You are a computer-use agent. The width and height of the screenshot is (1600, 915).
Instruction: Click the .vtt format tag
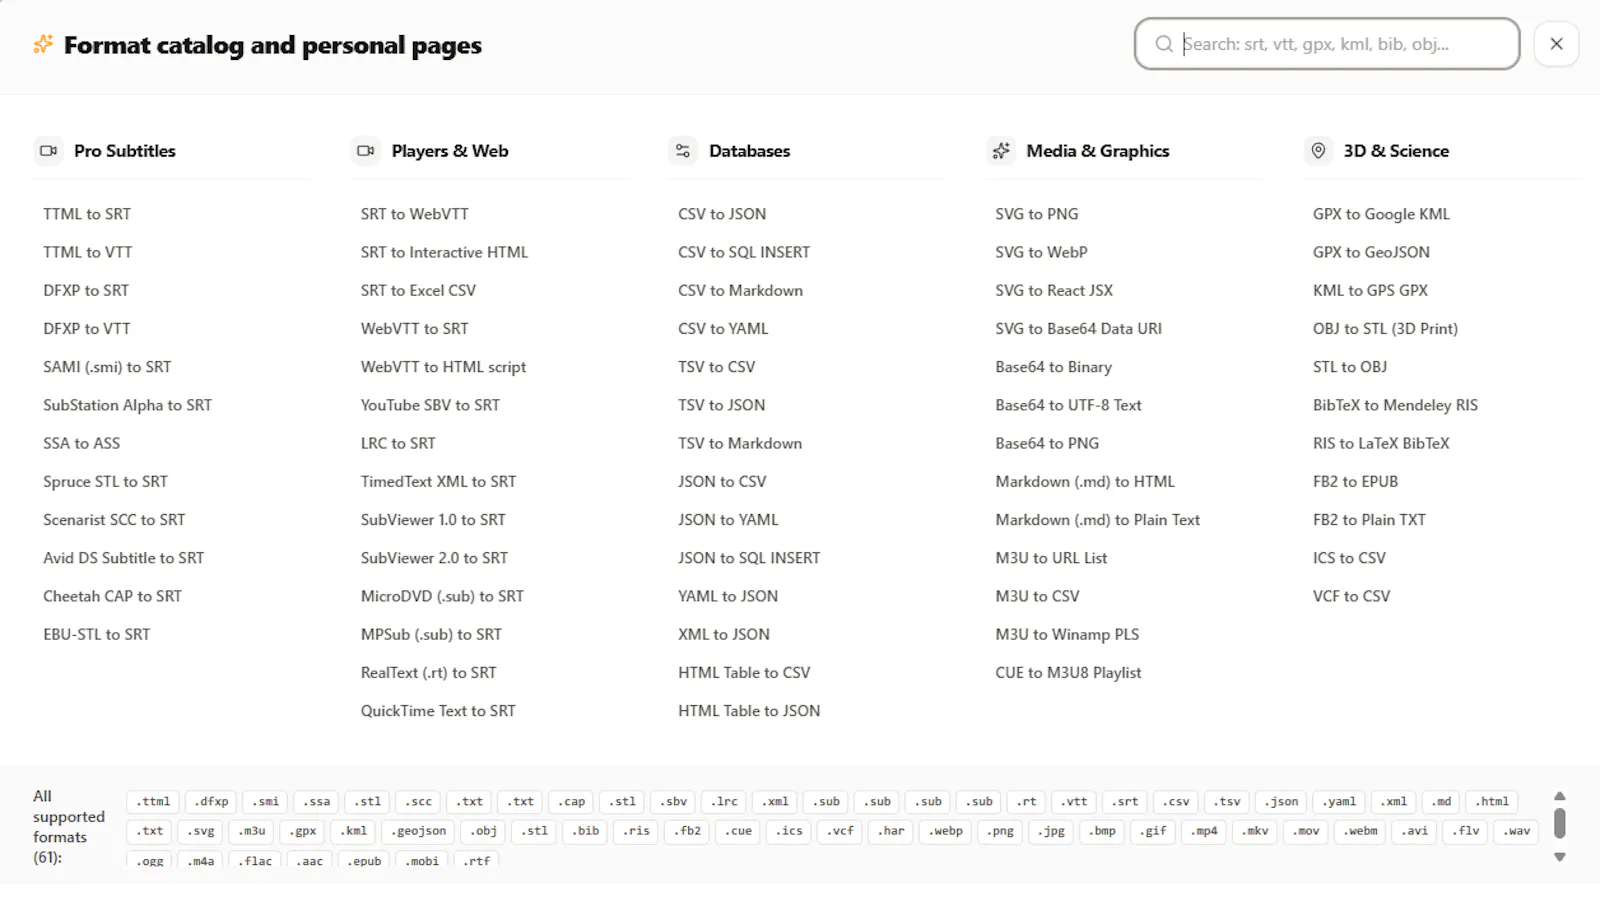pos(1074,802)
